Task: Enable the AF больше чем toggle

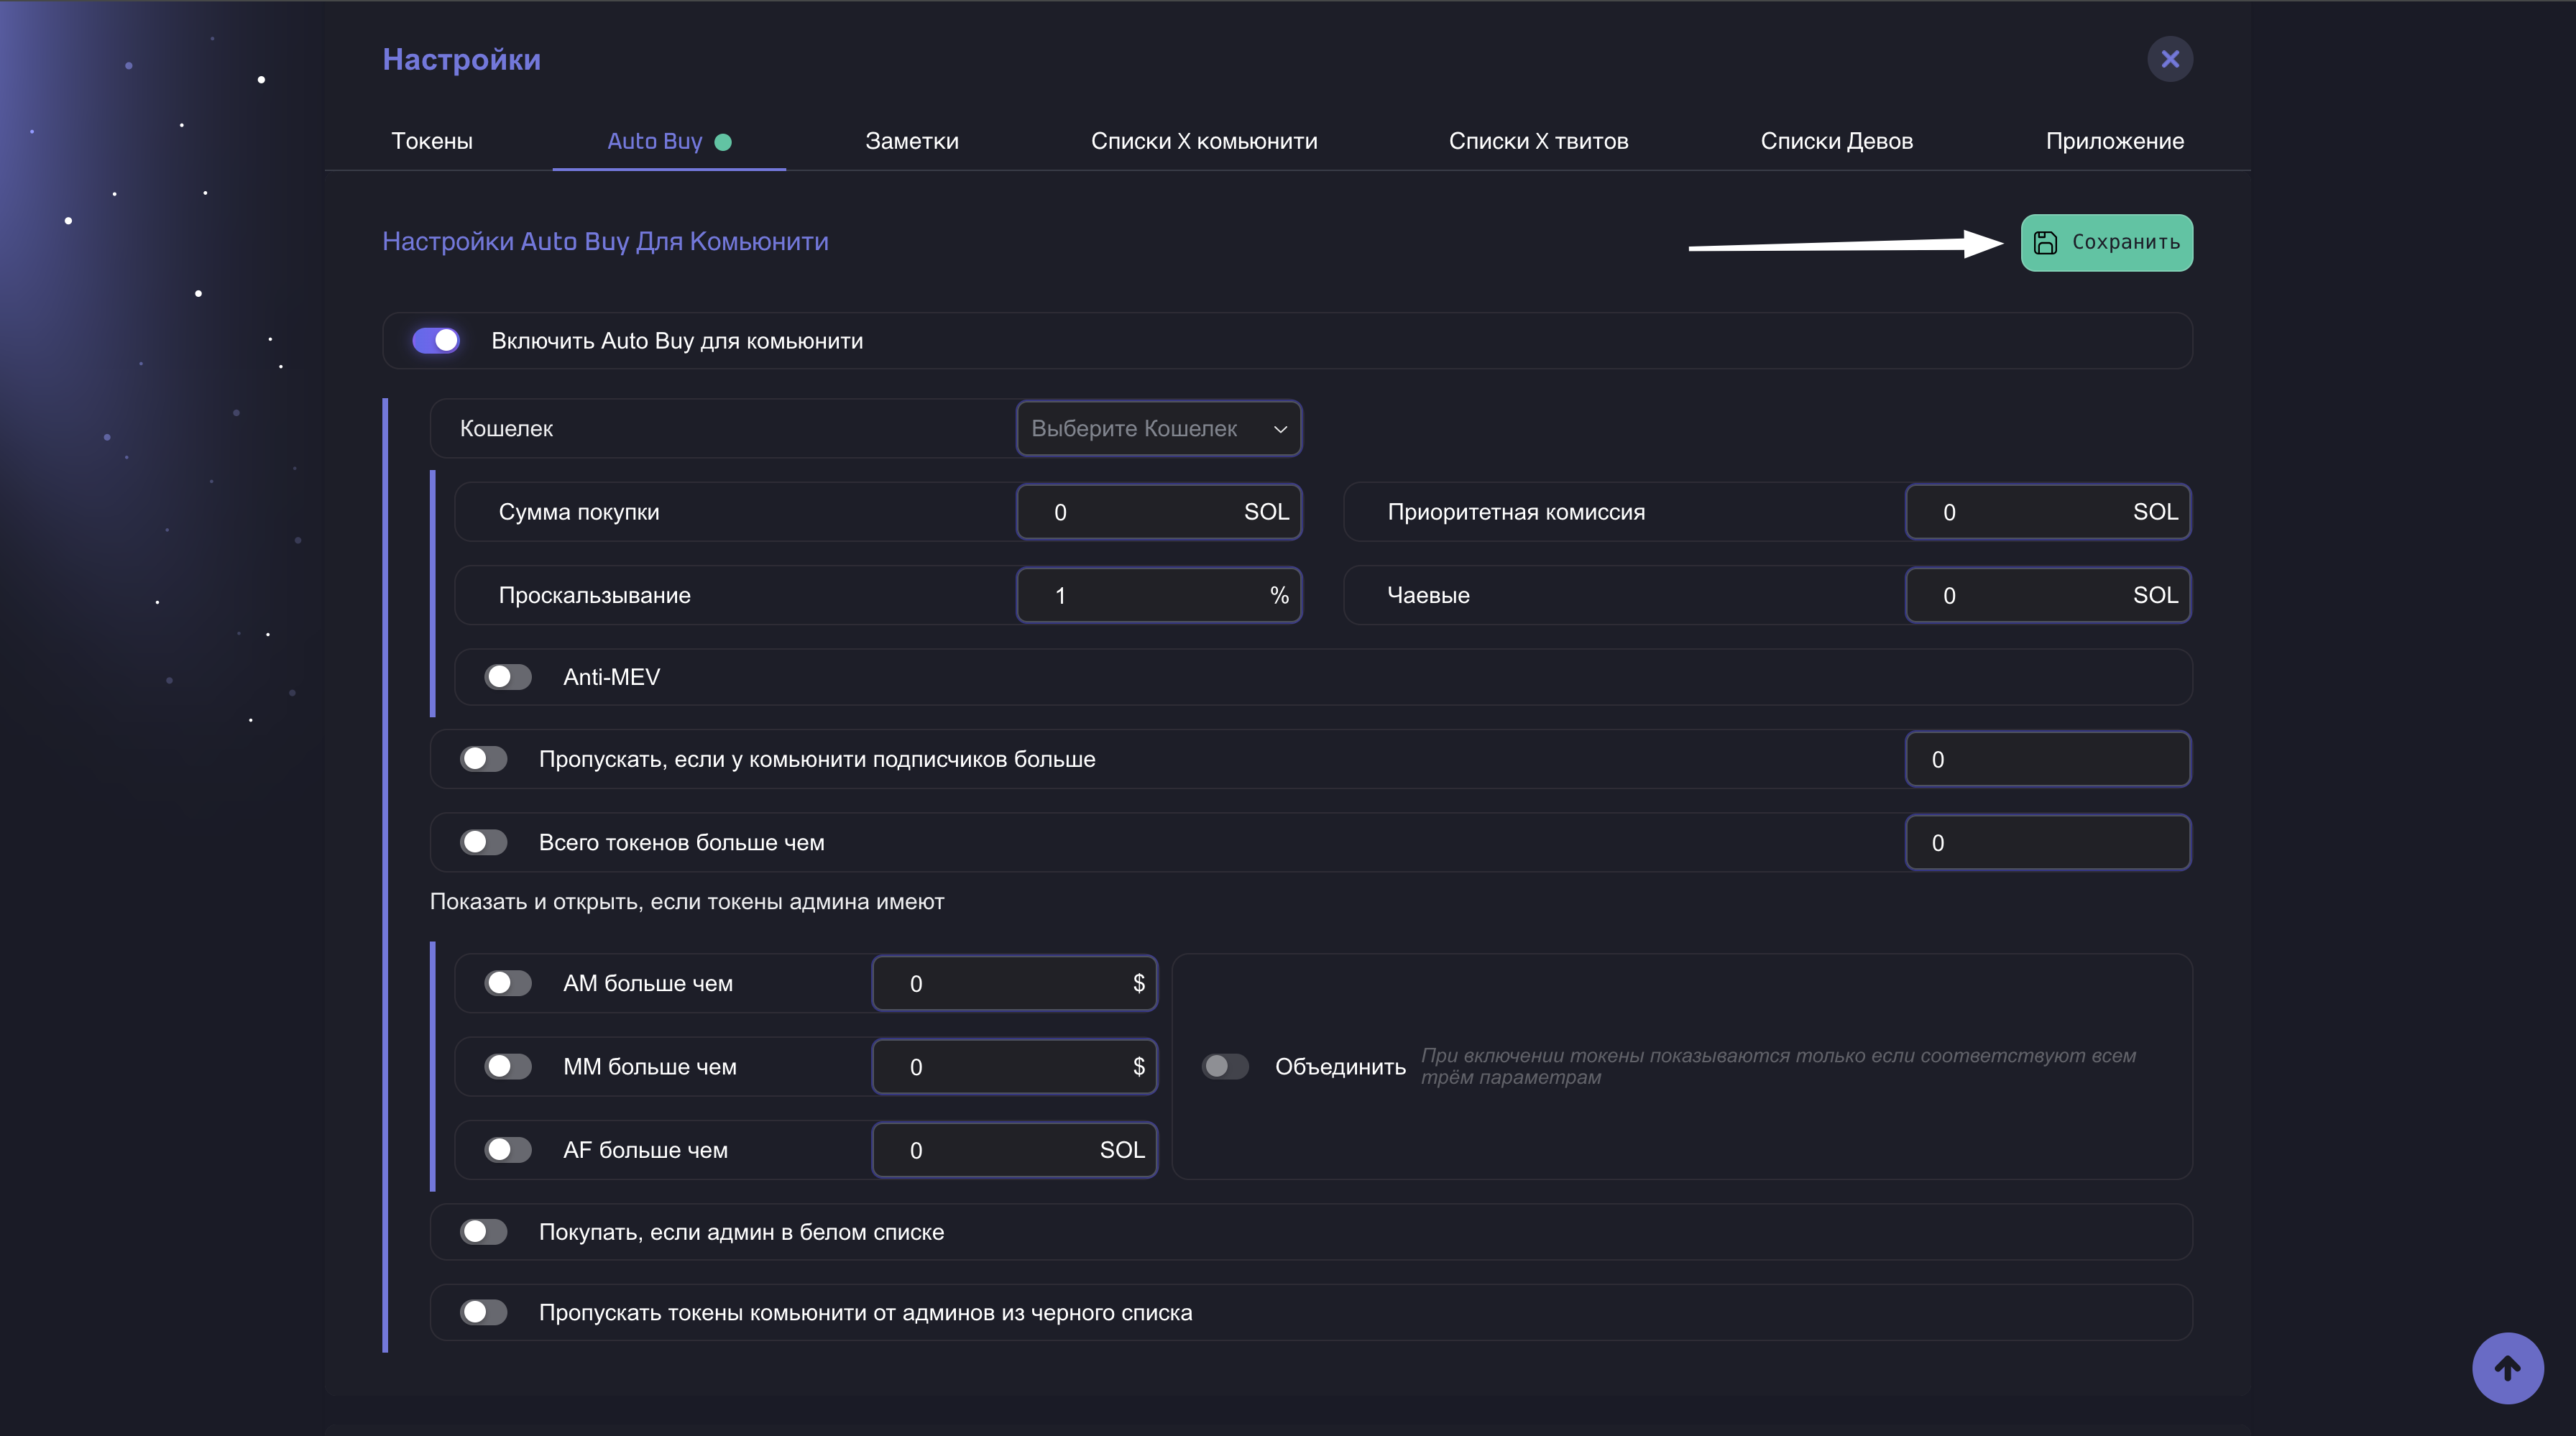Action: (508, 1150)
